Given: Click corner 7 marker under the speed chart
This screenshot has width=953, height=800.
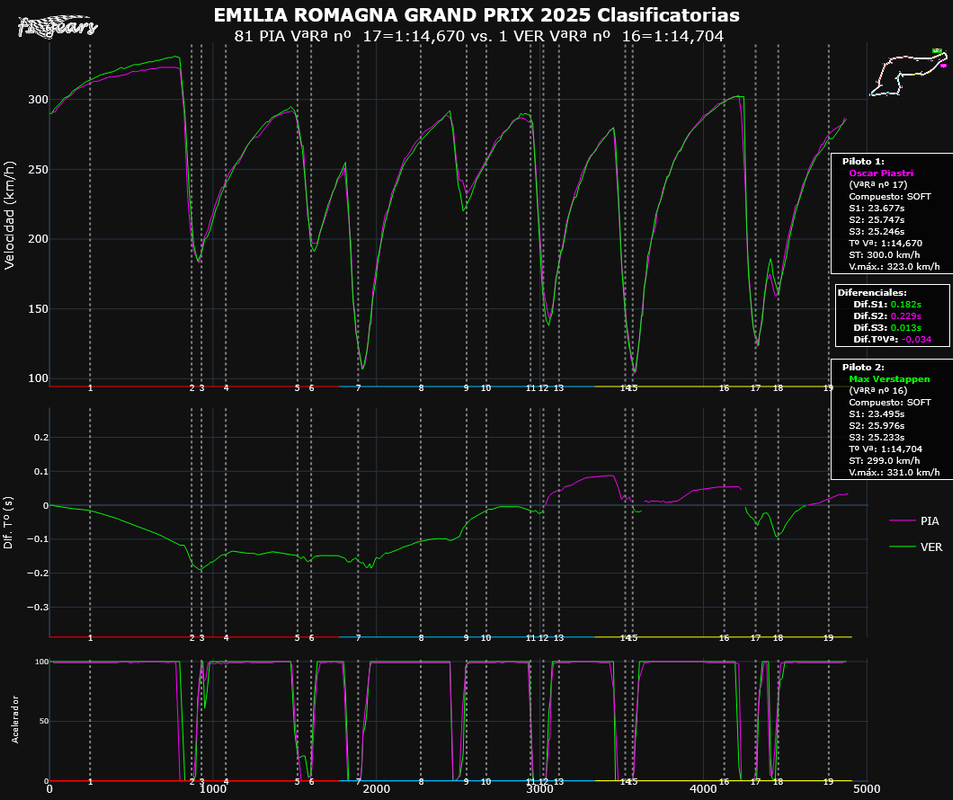Looking at the screenshot, I should click(x=358, y=388).
